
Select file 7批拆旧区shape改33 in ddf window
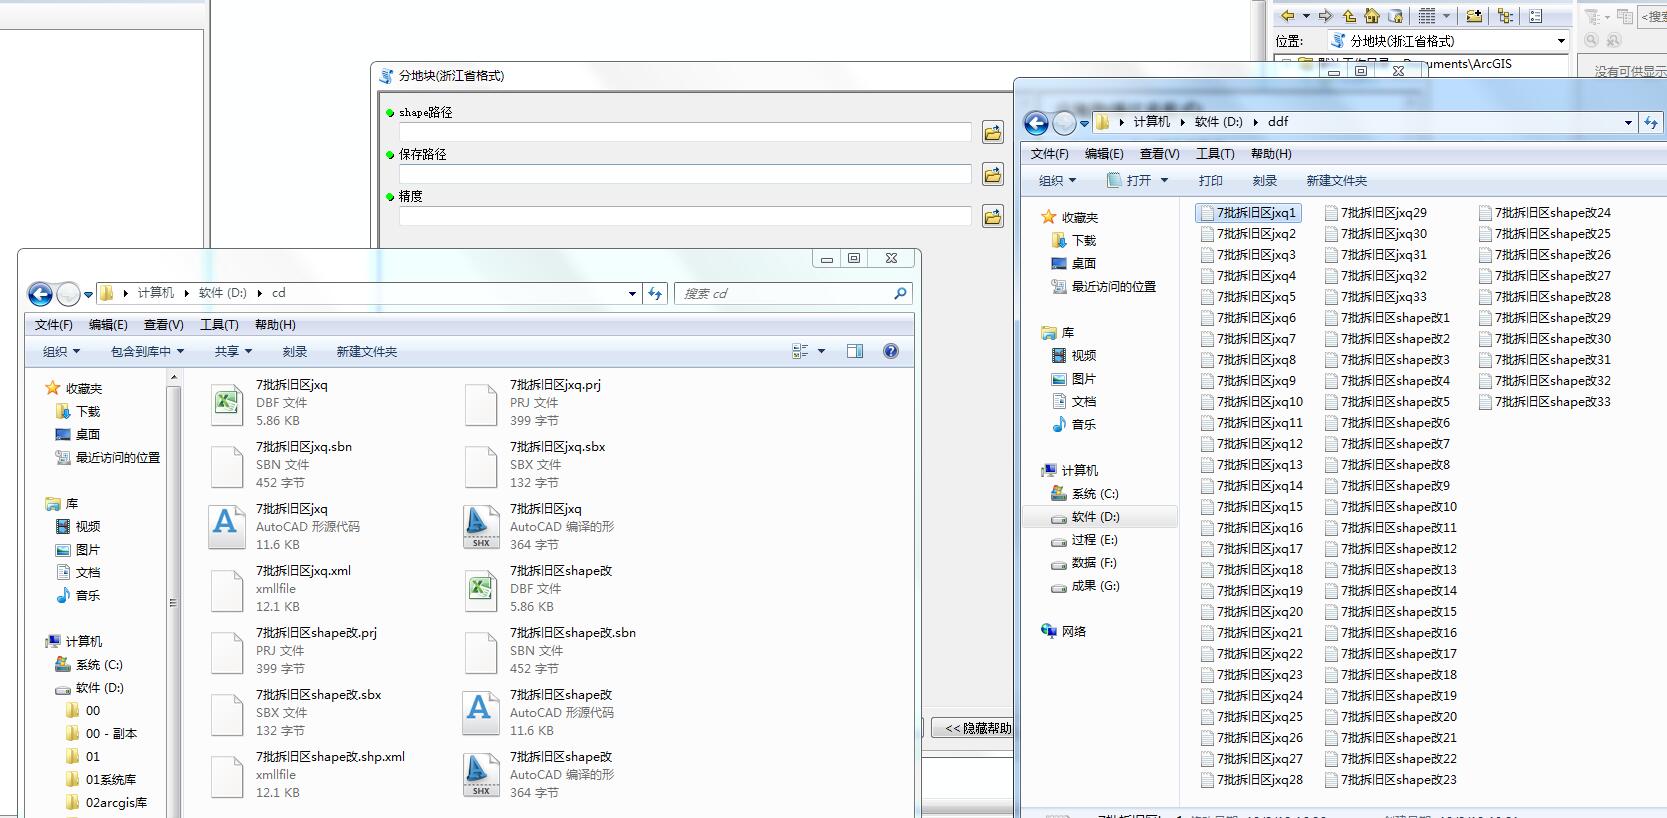coord(1545,402)
